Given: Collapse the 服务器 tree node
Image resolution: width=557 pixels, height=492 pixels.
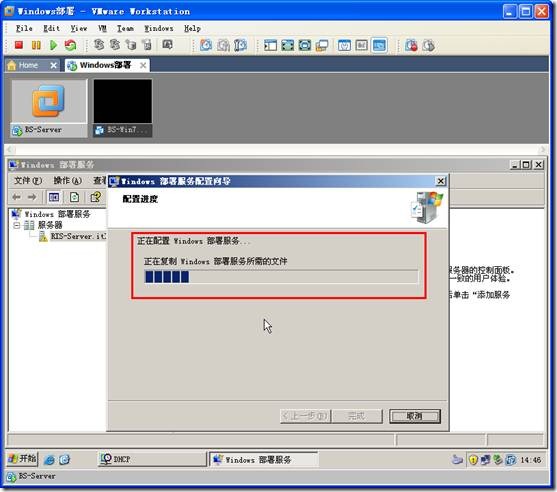Looking at the screenshot, I should 16,225.
